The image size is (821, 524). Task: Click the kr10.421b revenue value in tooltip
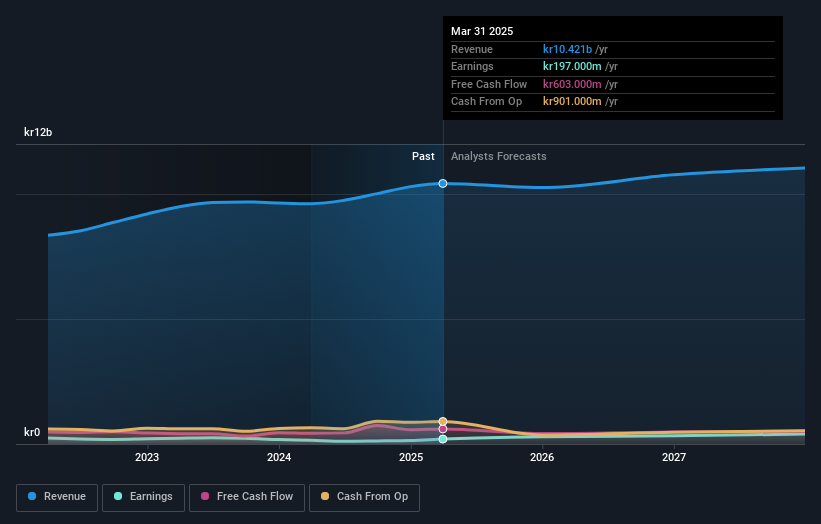pos(568,49)
